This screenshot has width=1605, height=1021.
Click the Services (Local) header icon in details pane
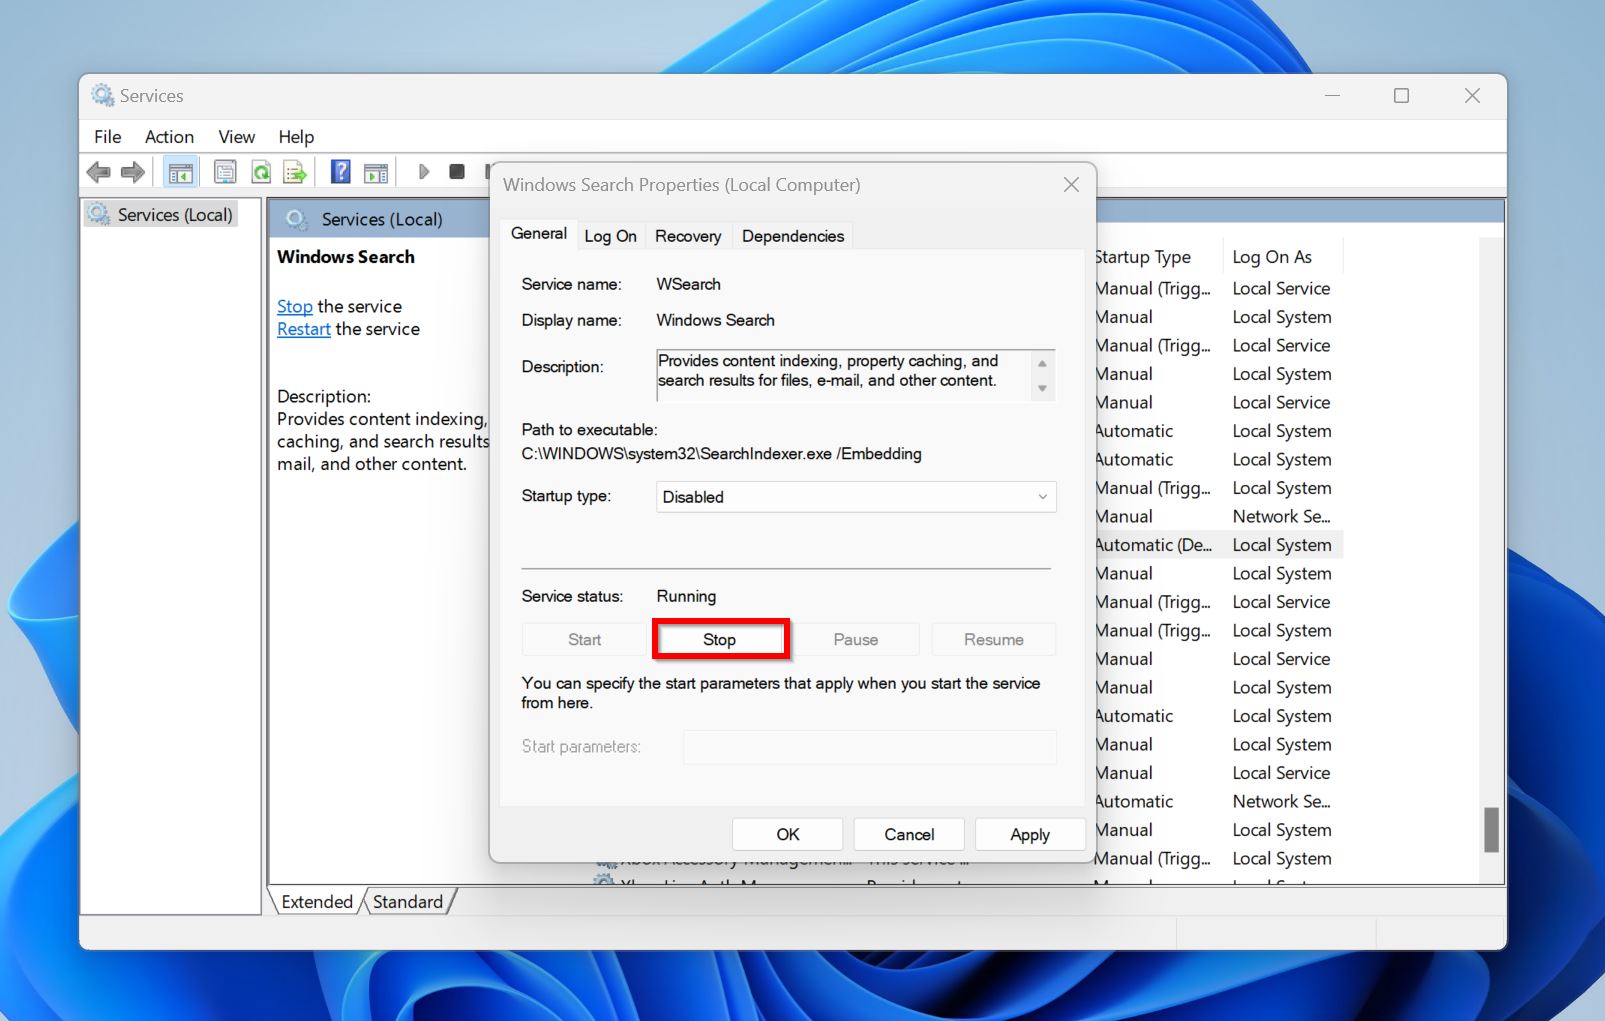click(x=296, y=219)
